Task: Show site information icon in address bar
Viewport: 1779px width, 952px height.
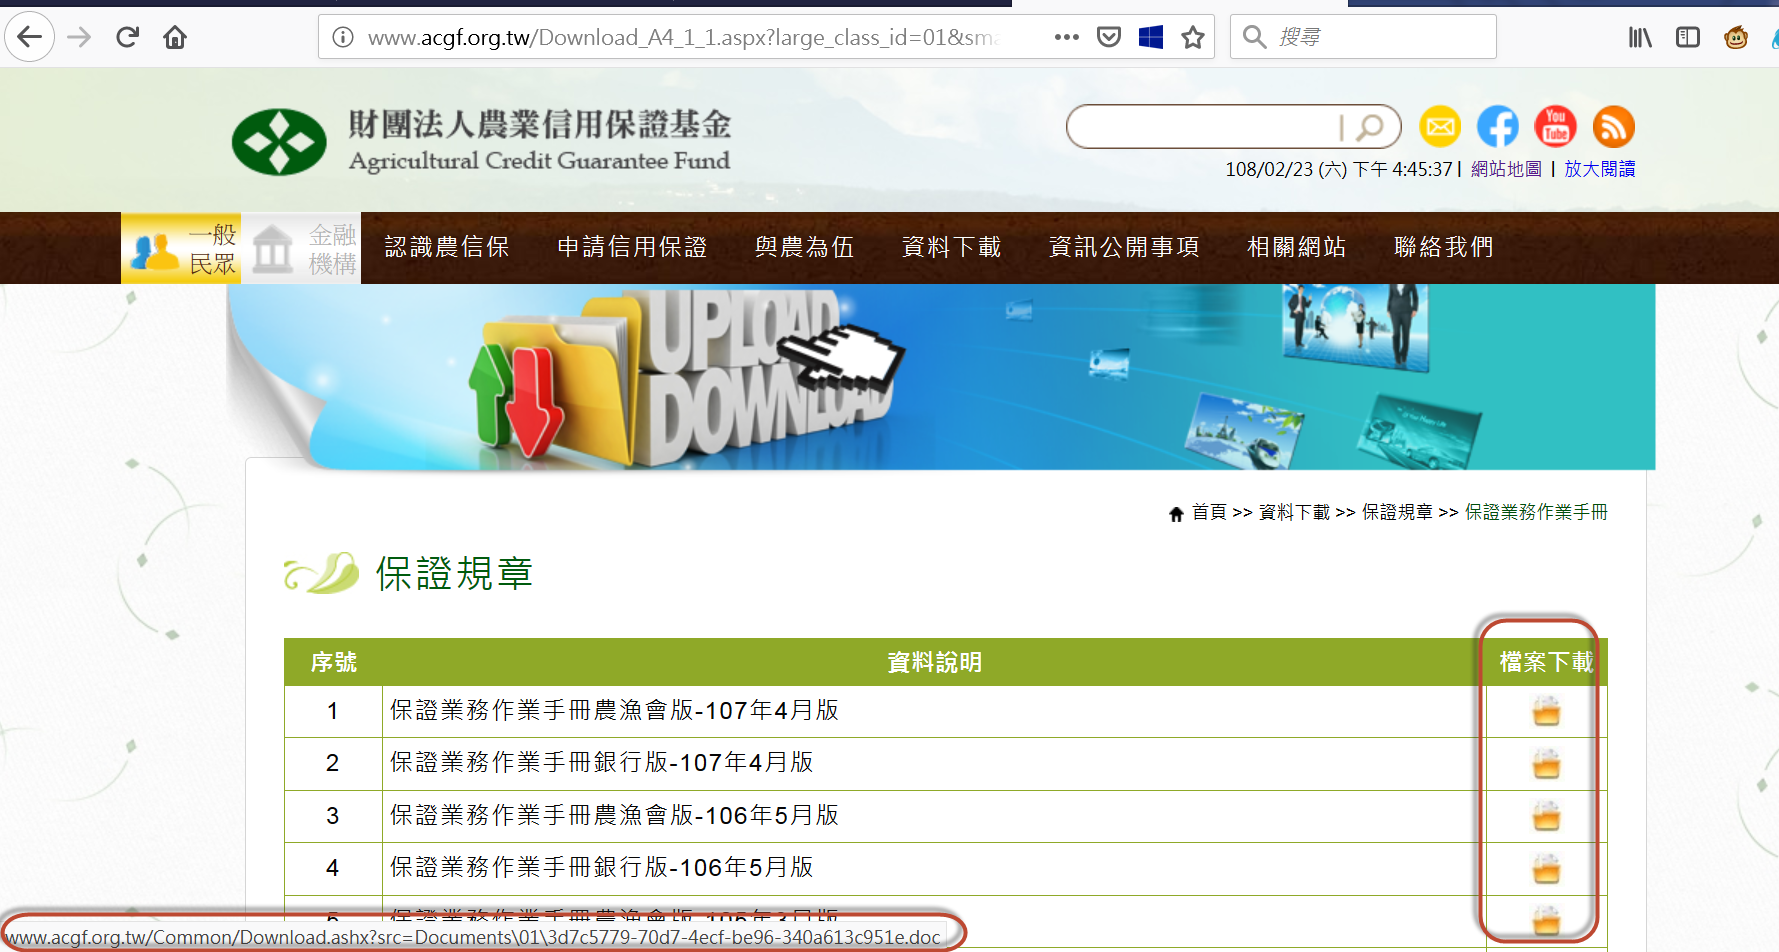Action: [343, 37]
